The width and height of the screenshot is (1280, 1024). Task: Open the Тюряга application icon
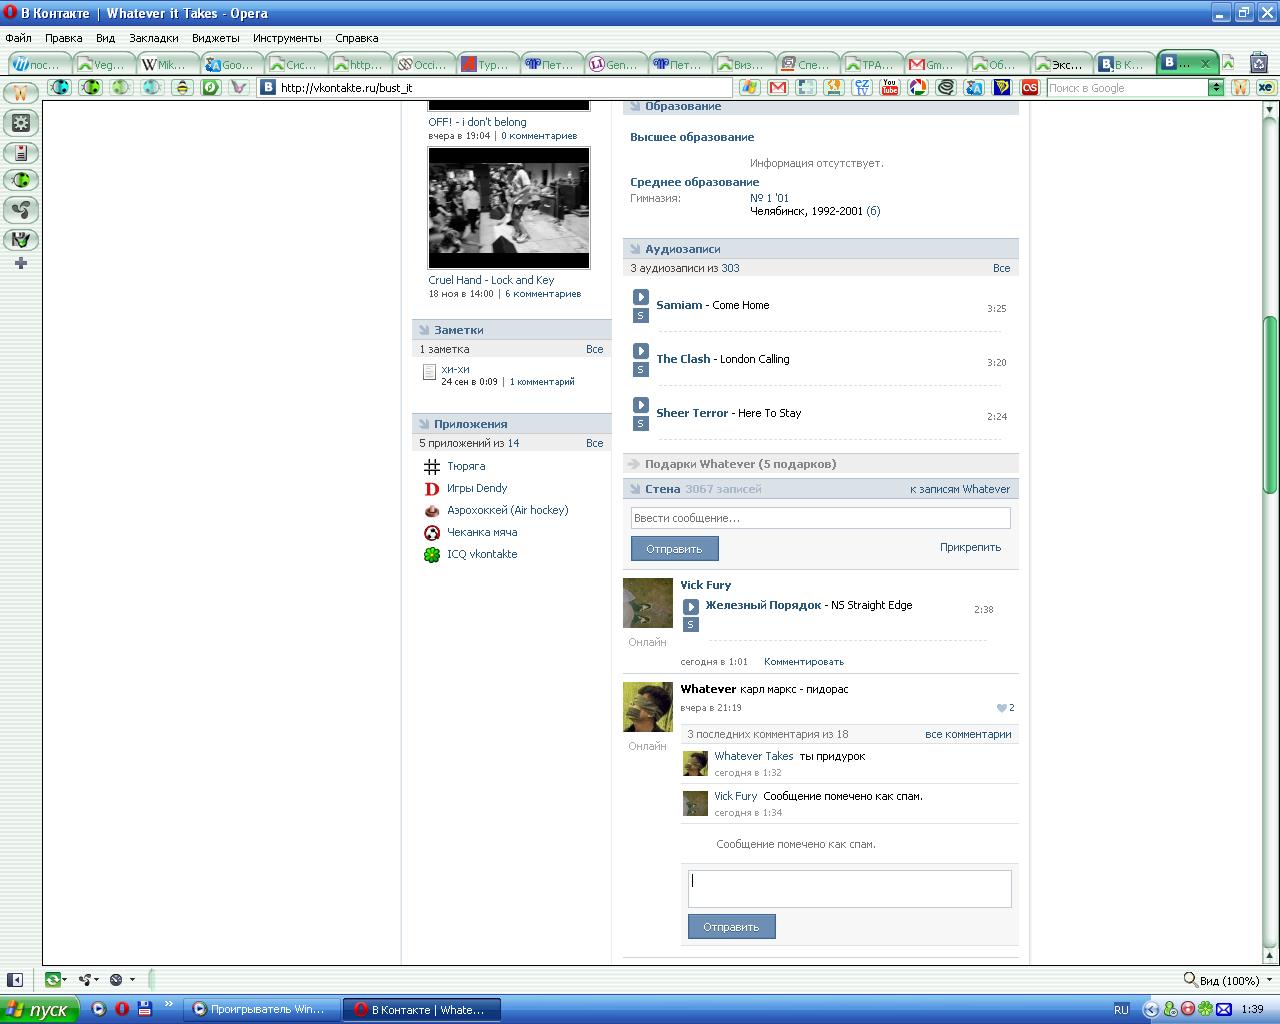(432, 466)
